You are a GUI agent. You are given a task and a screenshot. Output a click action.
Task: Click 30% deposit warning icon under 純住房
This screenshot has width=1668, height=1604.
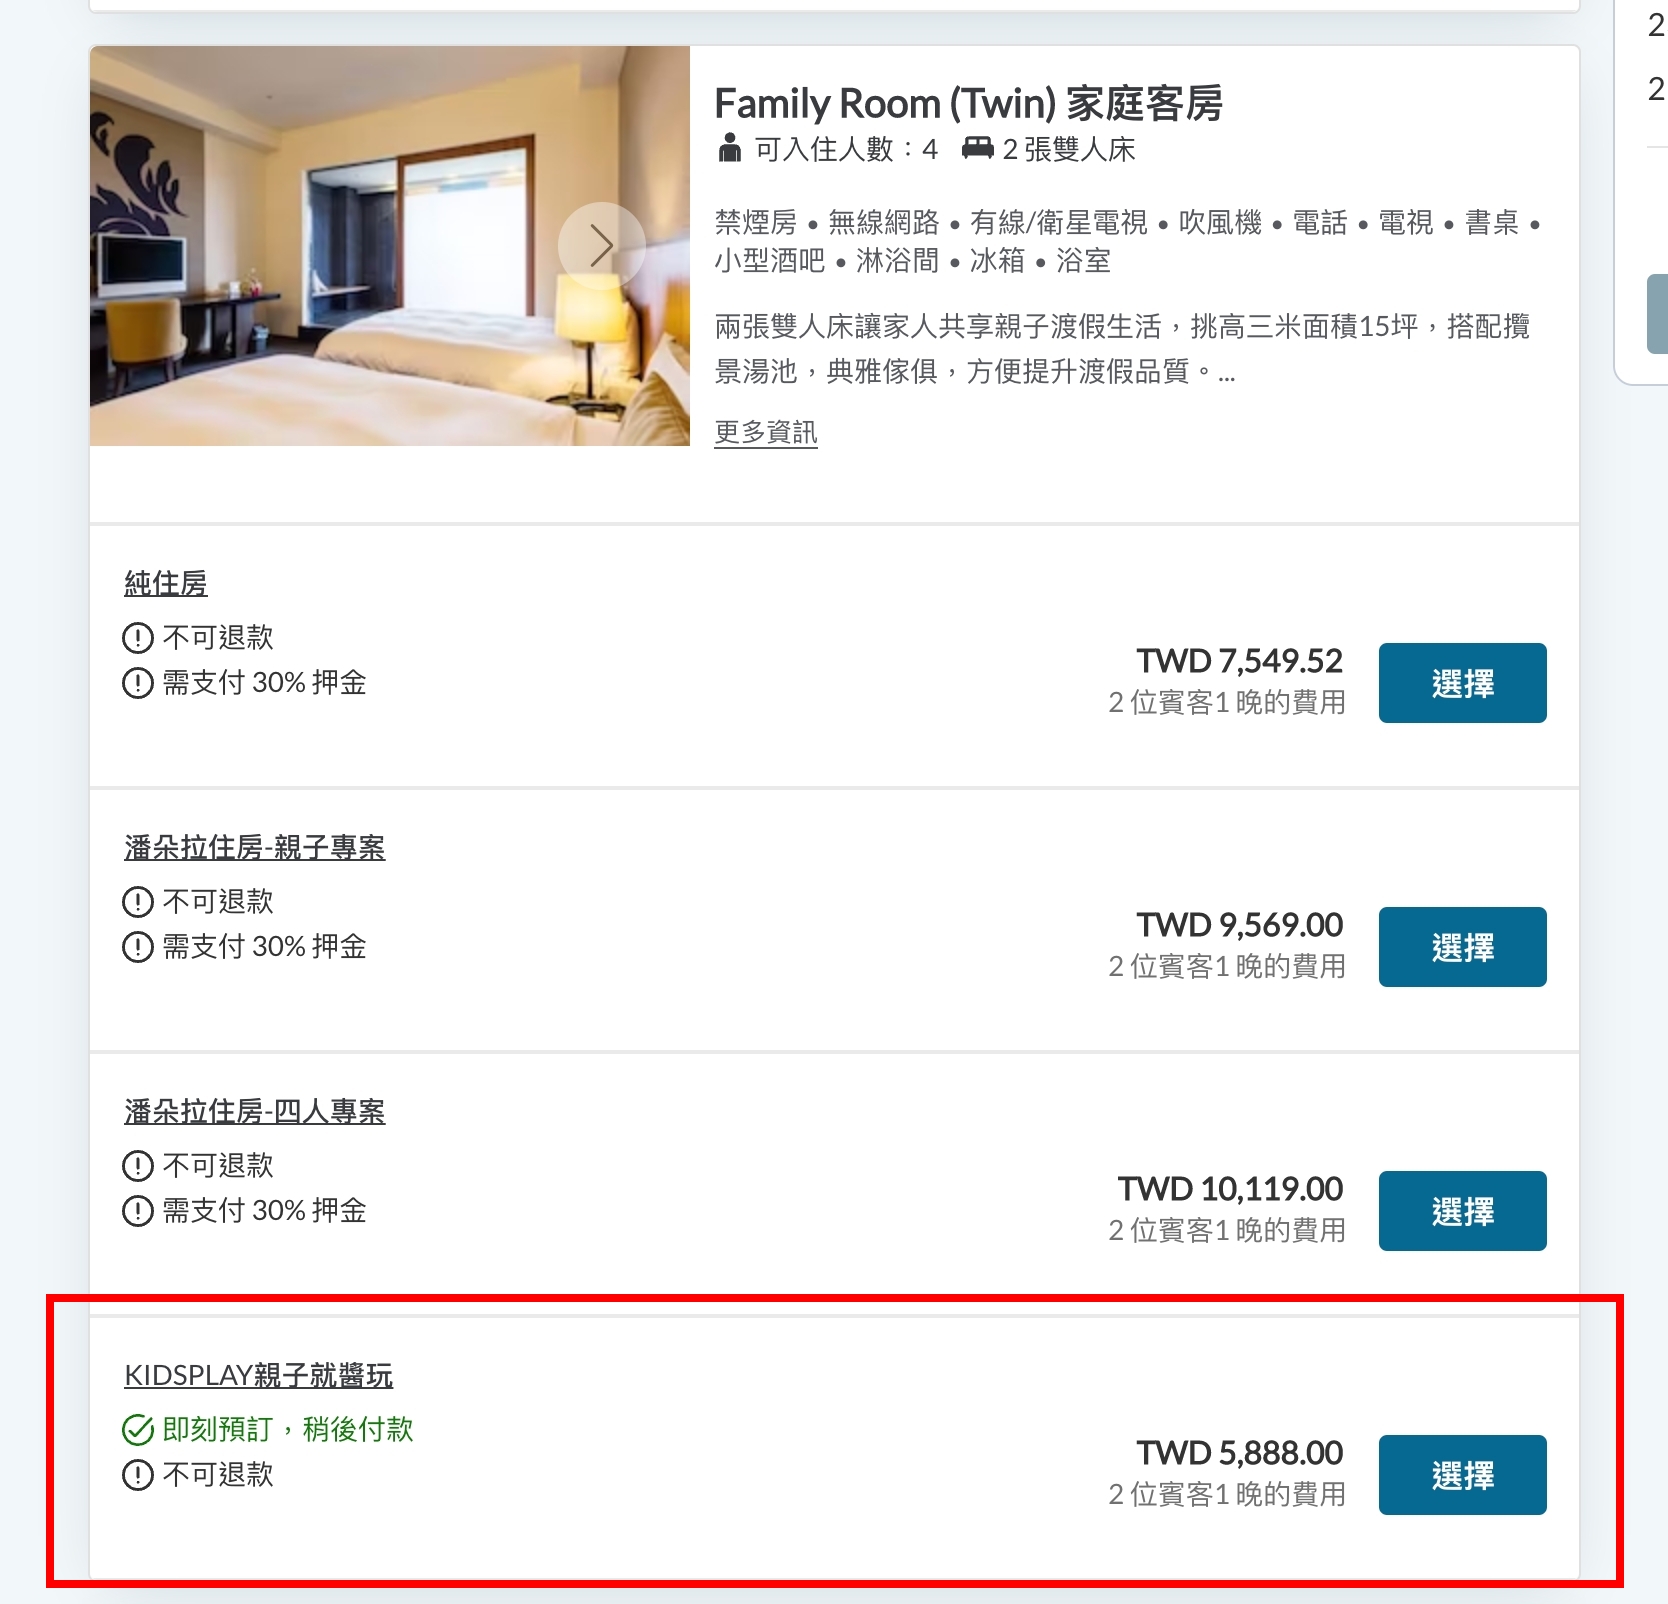tap(138, 683)
